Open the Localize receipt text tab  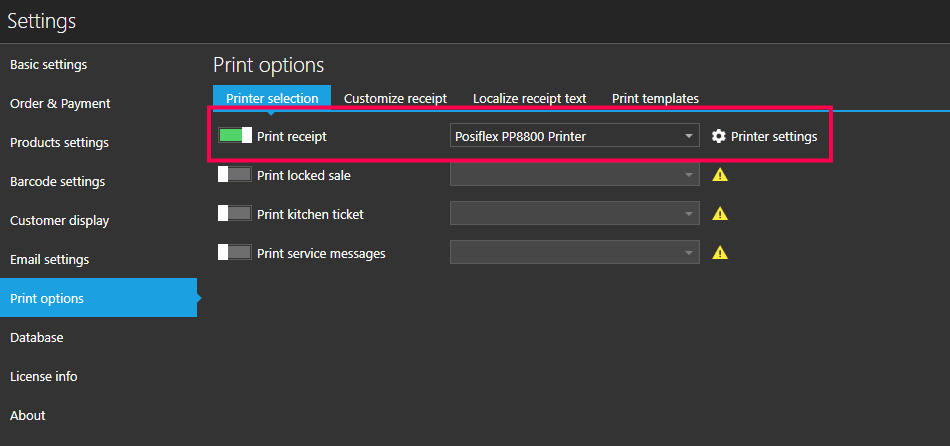pos(529,98)
